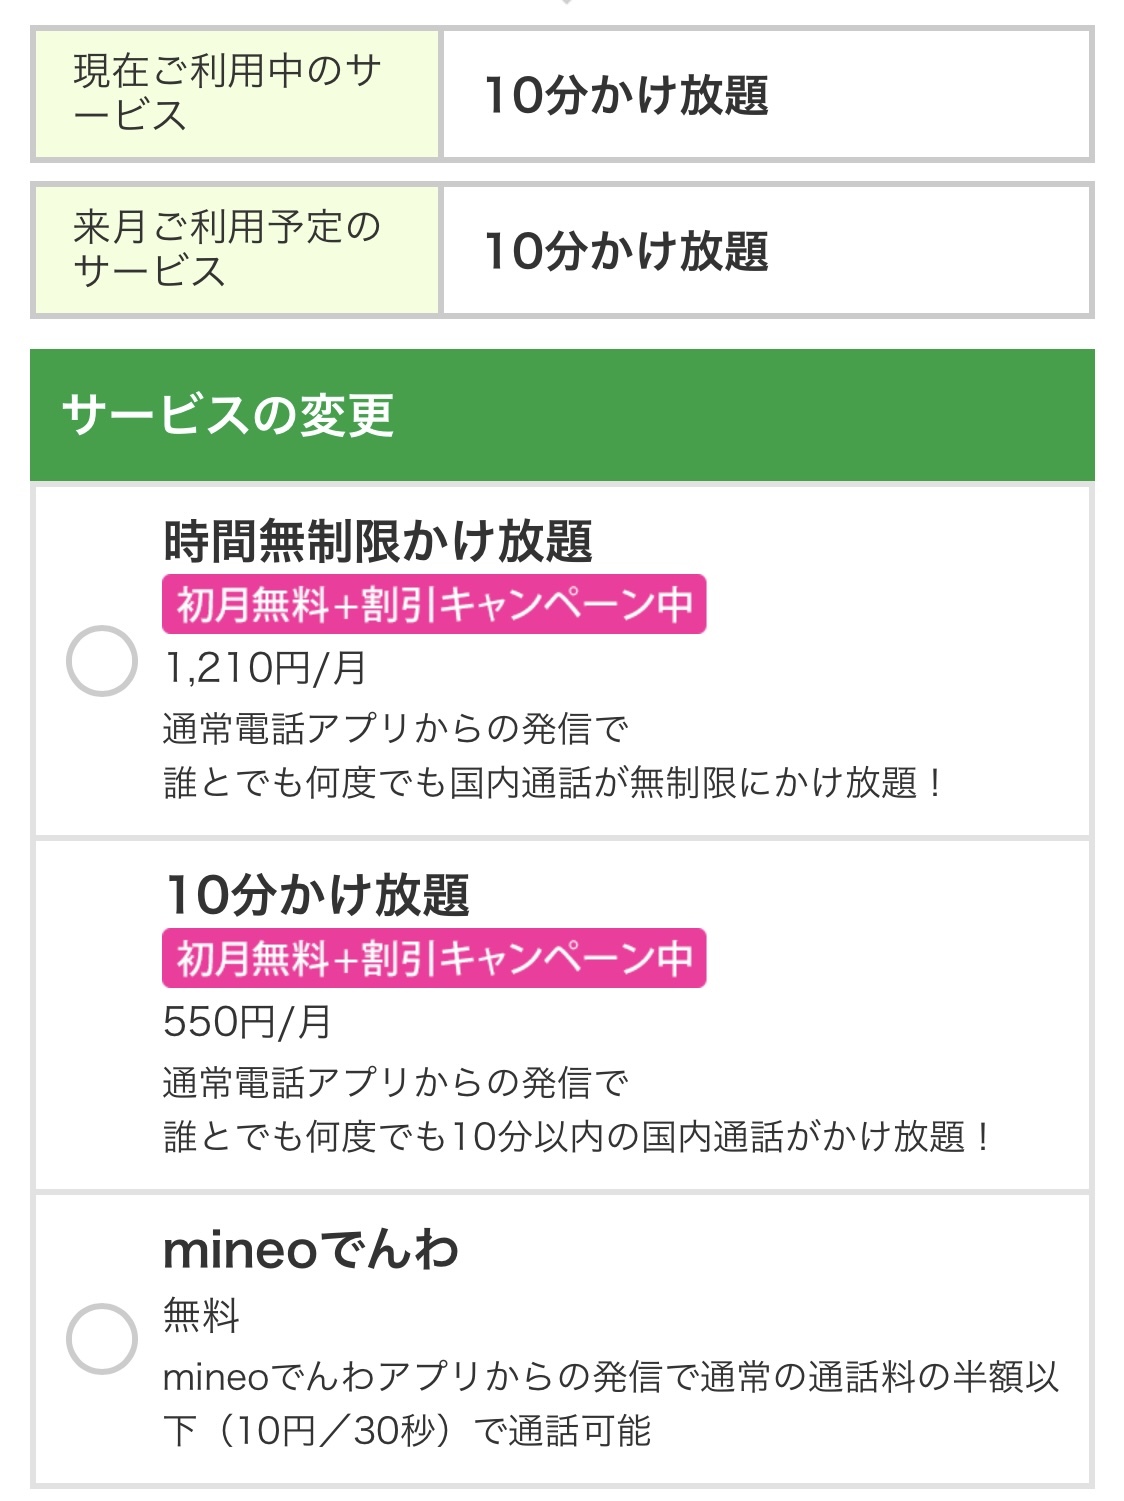This screenshot has height=1501, width=1124.
Task: Click current service value 10分かけ放題 in top row
Action: [626, 95]
